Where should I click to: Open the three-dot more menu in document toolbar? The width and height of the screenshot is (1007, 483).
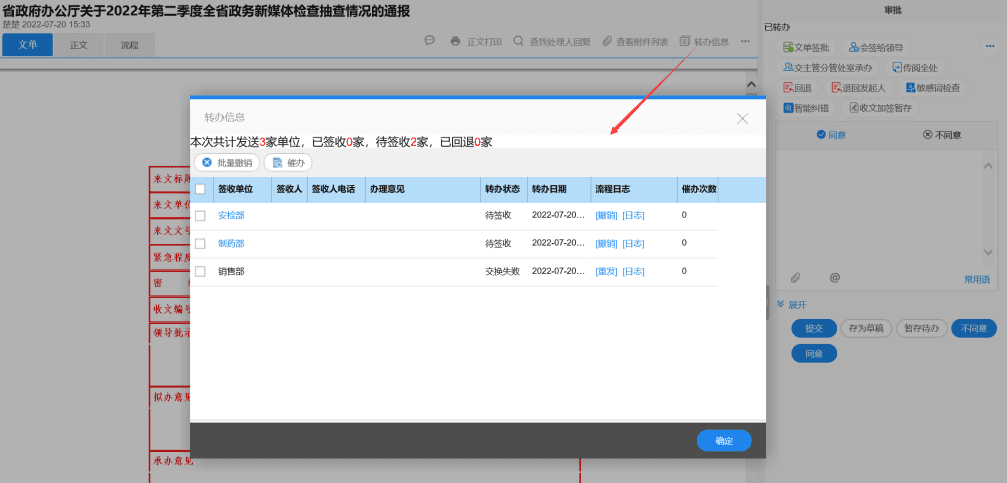point(745,41)
